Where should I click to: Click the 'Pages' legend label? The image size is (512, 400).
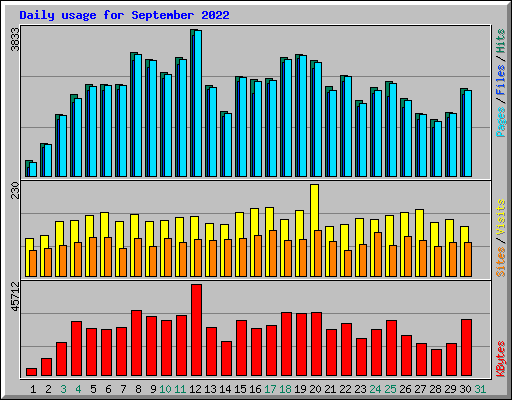pos(500,122)
